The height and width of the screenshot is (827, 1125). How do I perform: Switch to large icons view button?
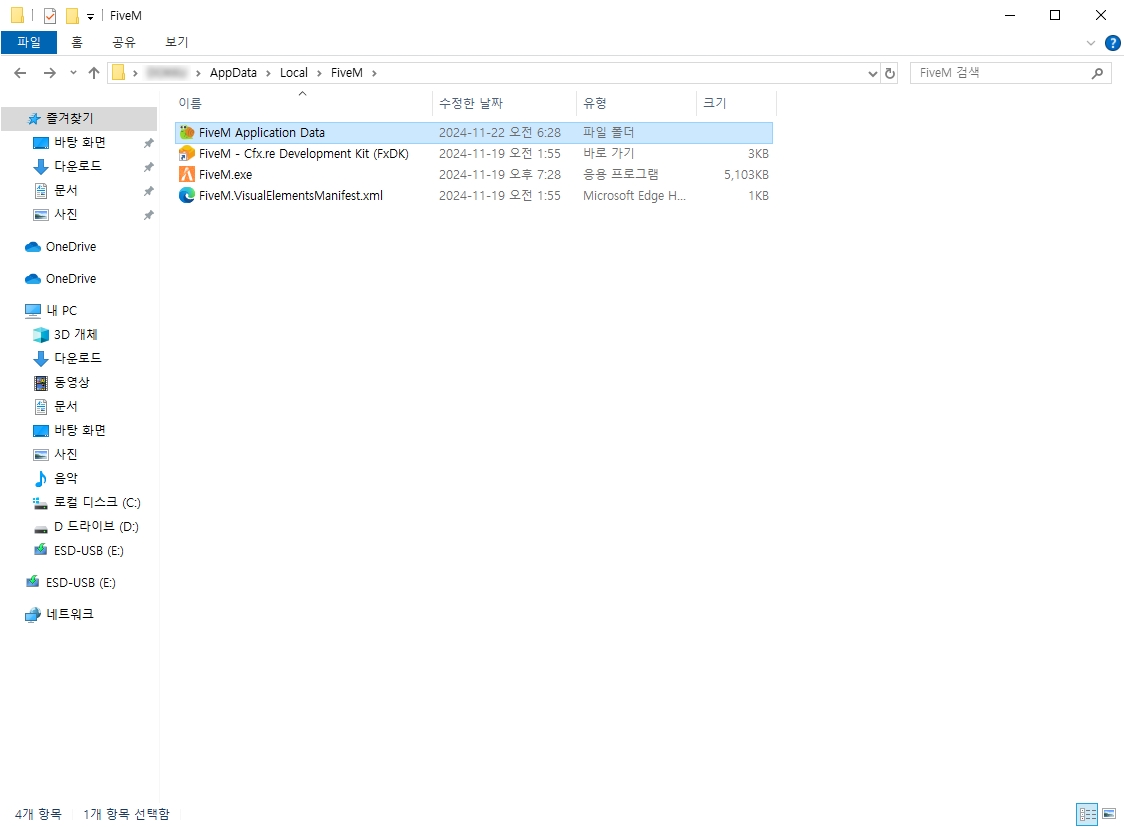(x=1108, y=814)
